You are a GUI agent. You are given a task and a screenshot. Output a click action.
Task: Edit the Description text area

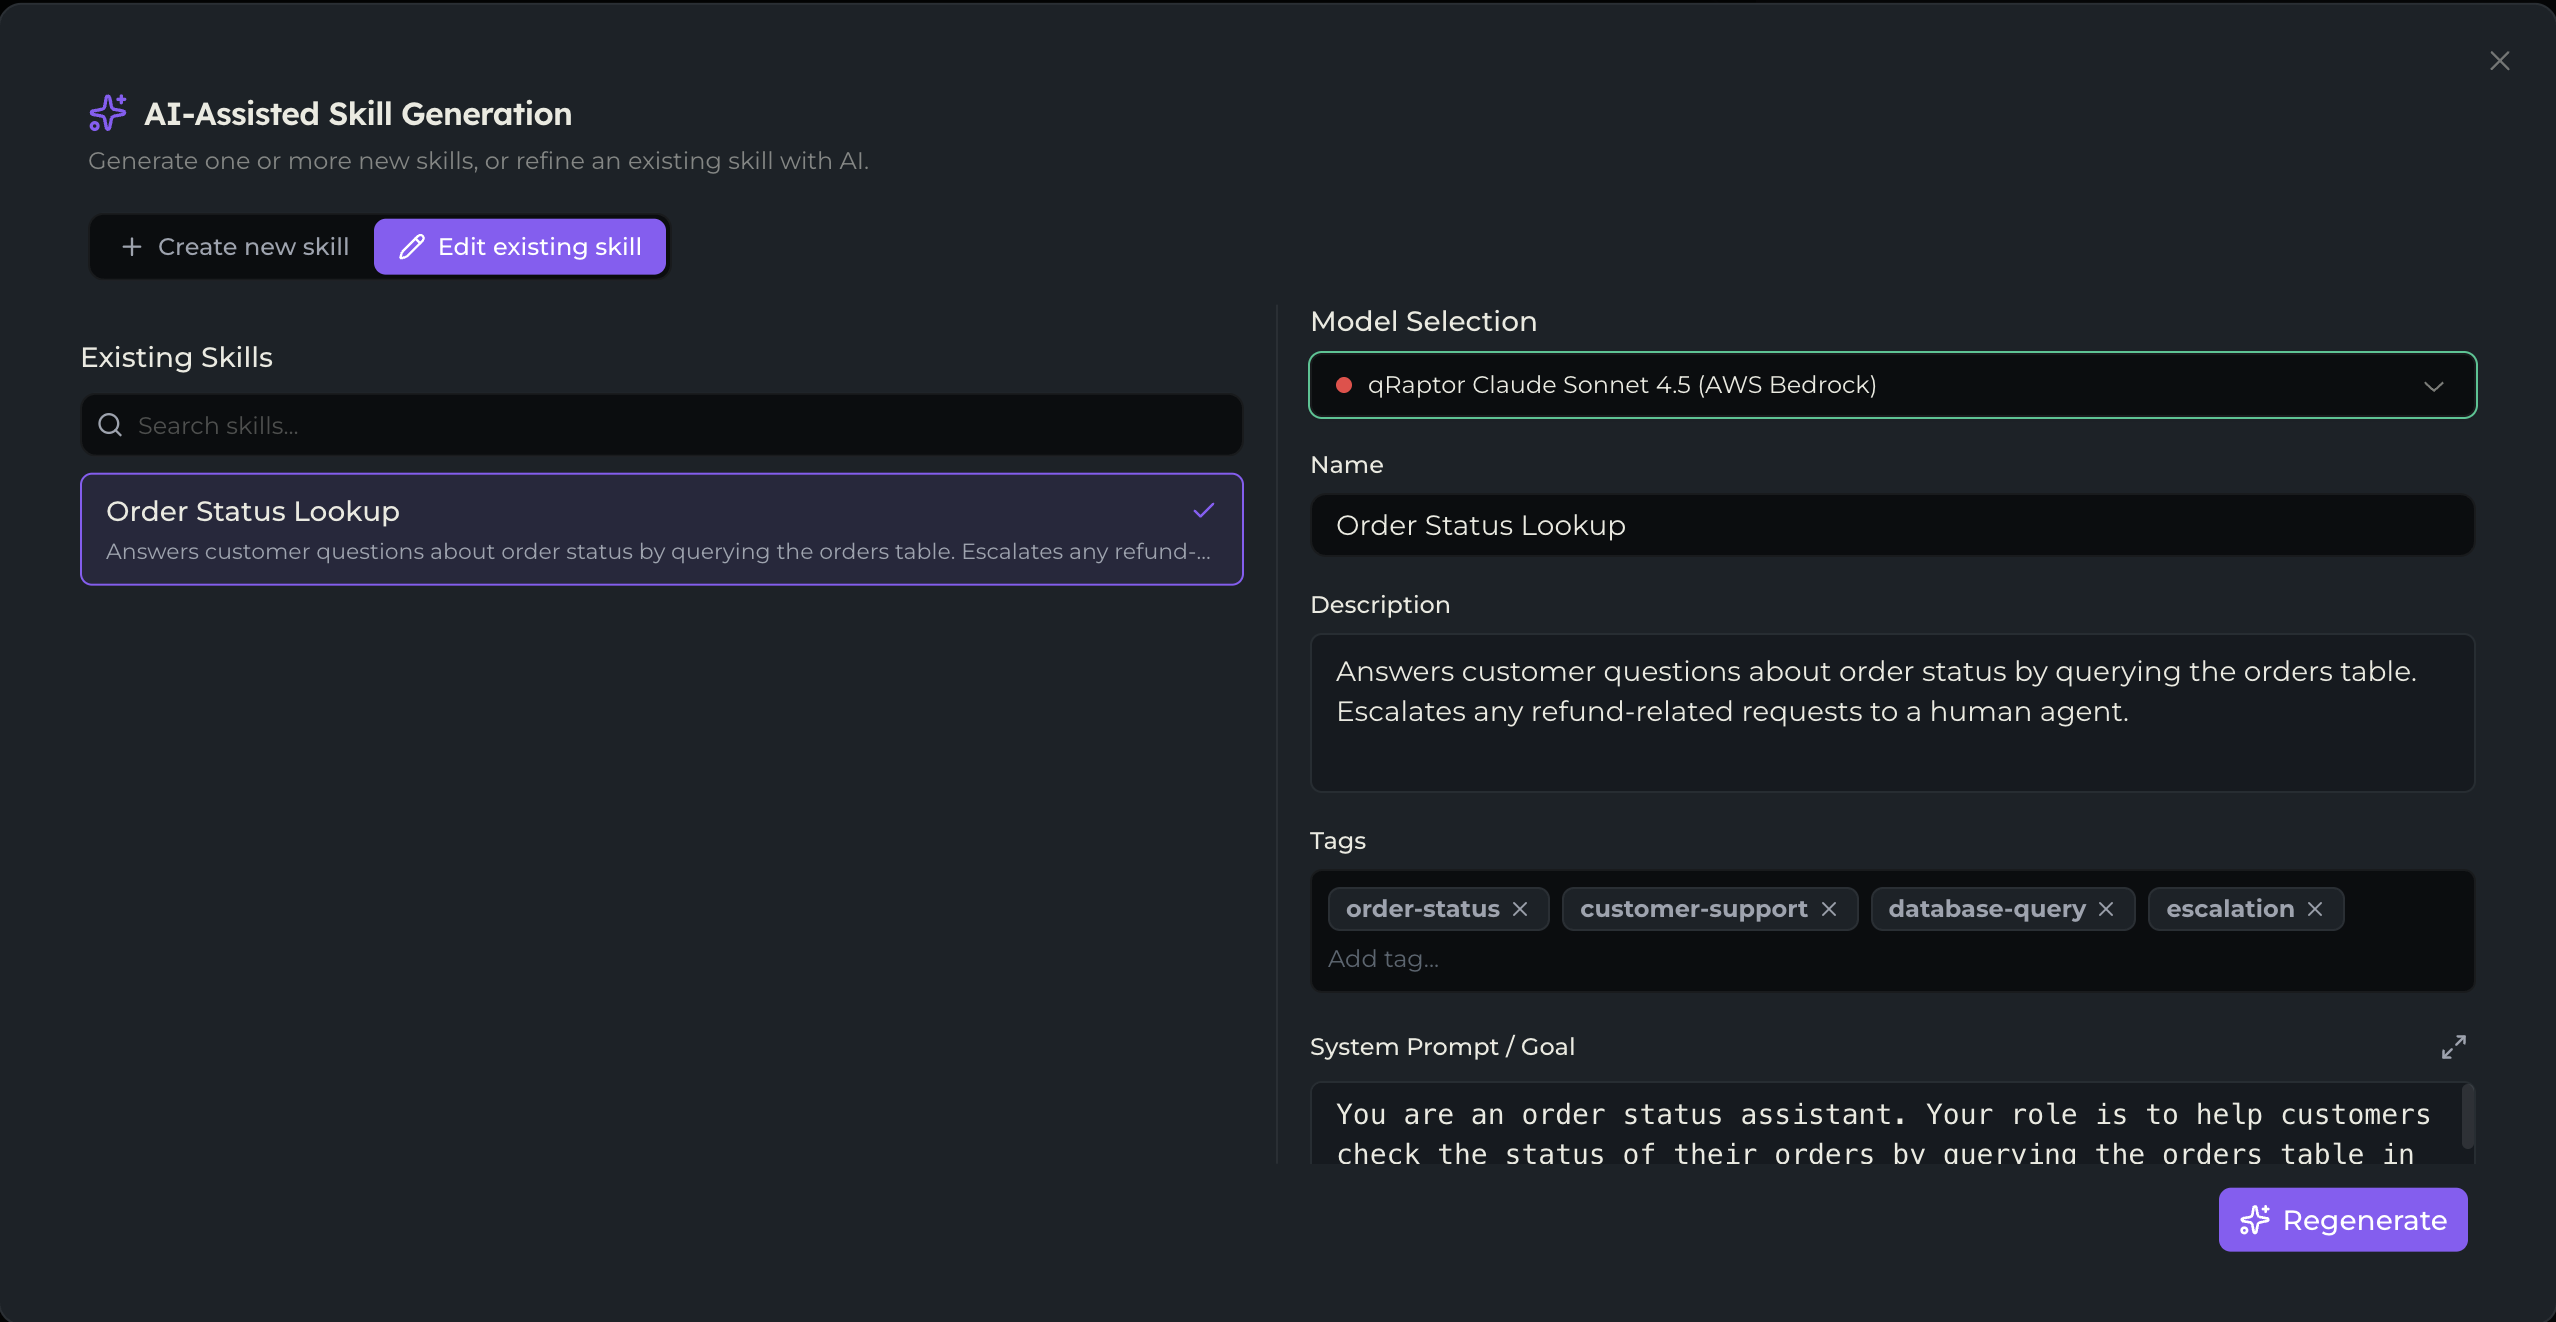point(1892,713)
